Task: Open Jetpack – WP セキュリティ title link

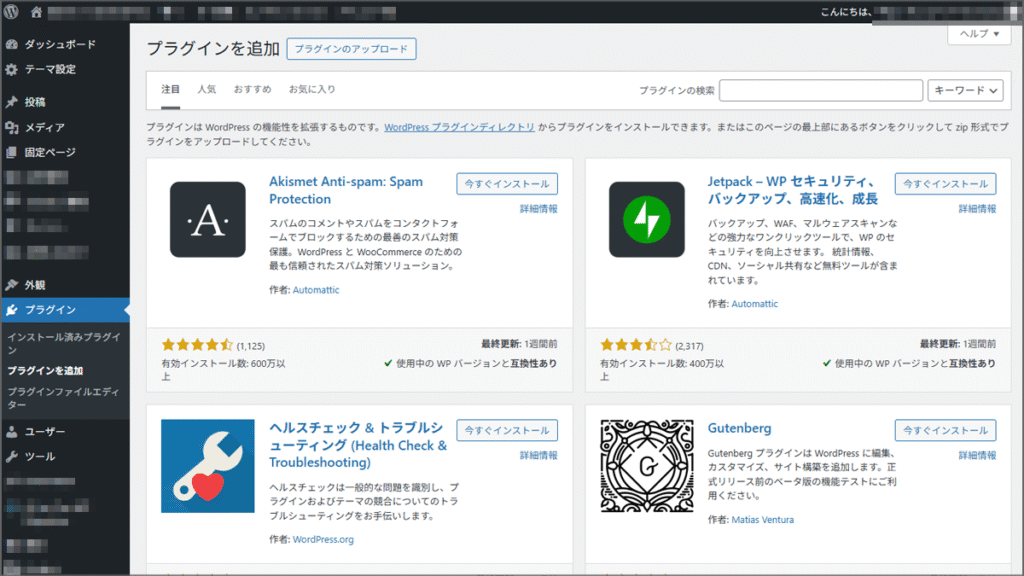Action: (793, 190)
